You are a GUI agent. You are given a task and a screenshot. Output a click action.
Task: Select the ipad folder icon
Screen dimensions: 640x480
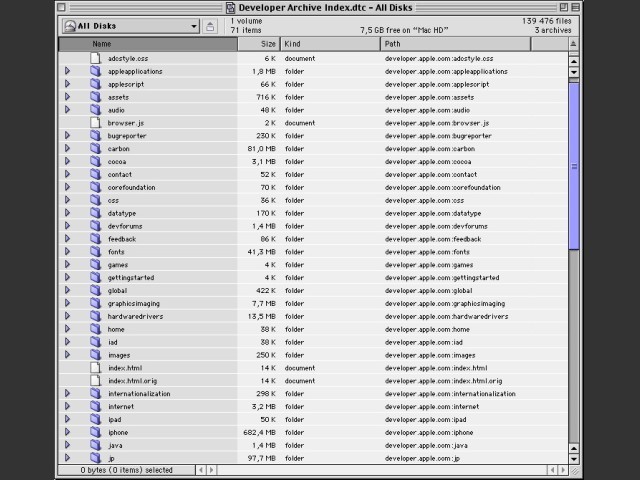[x=96, y=419]
